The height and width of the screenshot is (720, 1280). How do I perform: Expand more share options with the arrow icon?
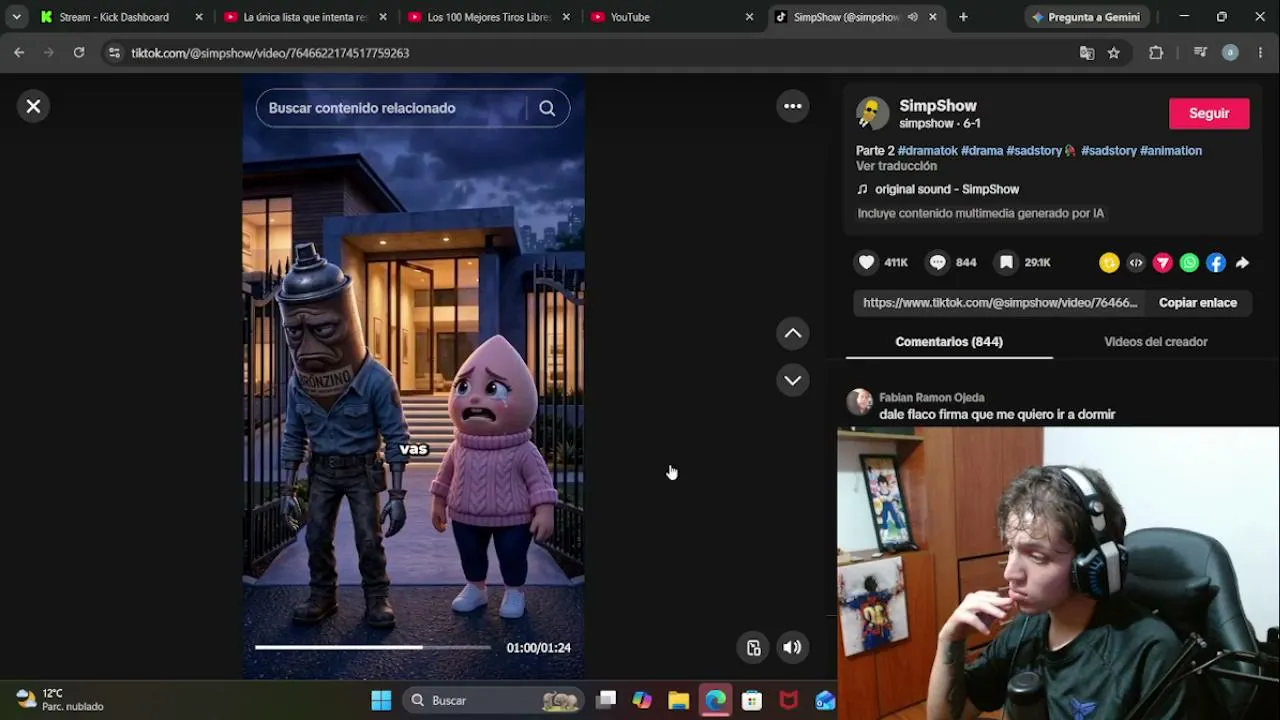pos(1242,263)
